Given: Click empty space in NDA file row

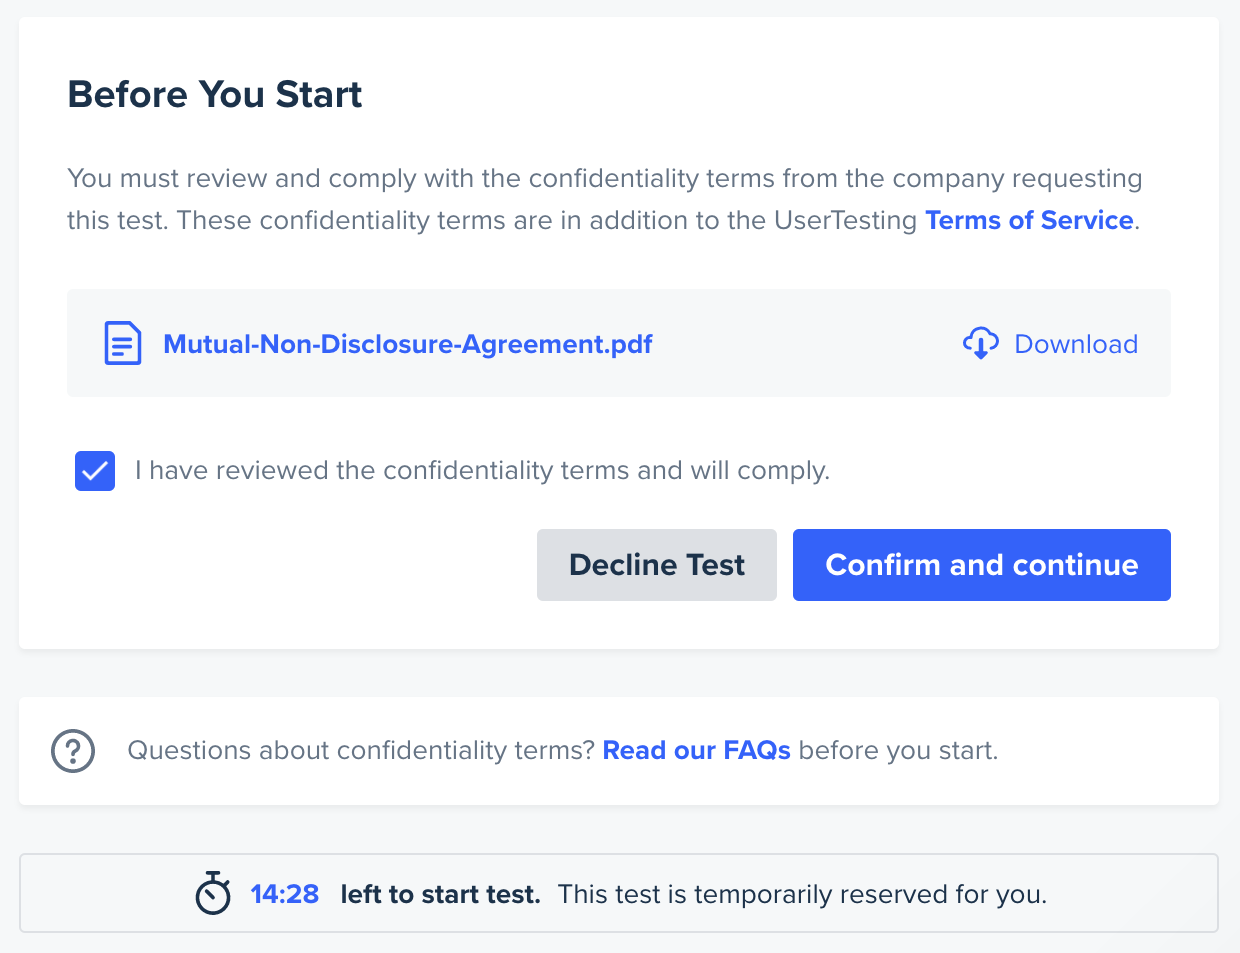Looking at the screenshot, I should click(806, 343).
